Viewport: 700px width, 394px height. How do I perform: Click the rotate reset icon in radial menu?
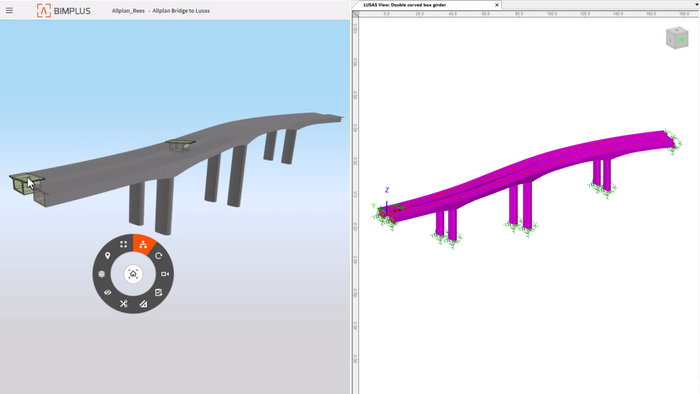[158, 256]
